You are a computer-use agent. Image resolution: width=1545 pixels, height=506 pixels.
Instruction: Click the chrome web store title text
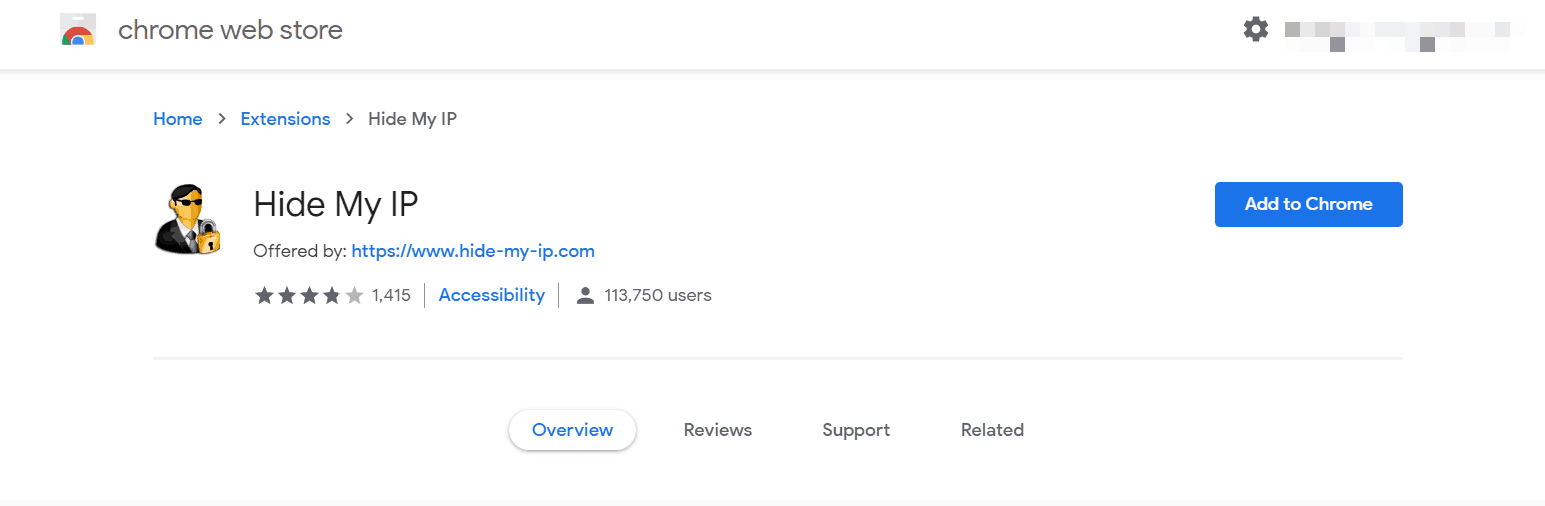click(x=230, y=30)
